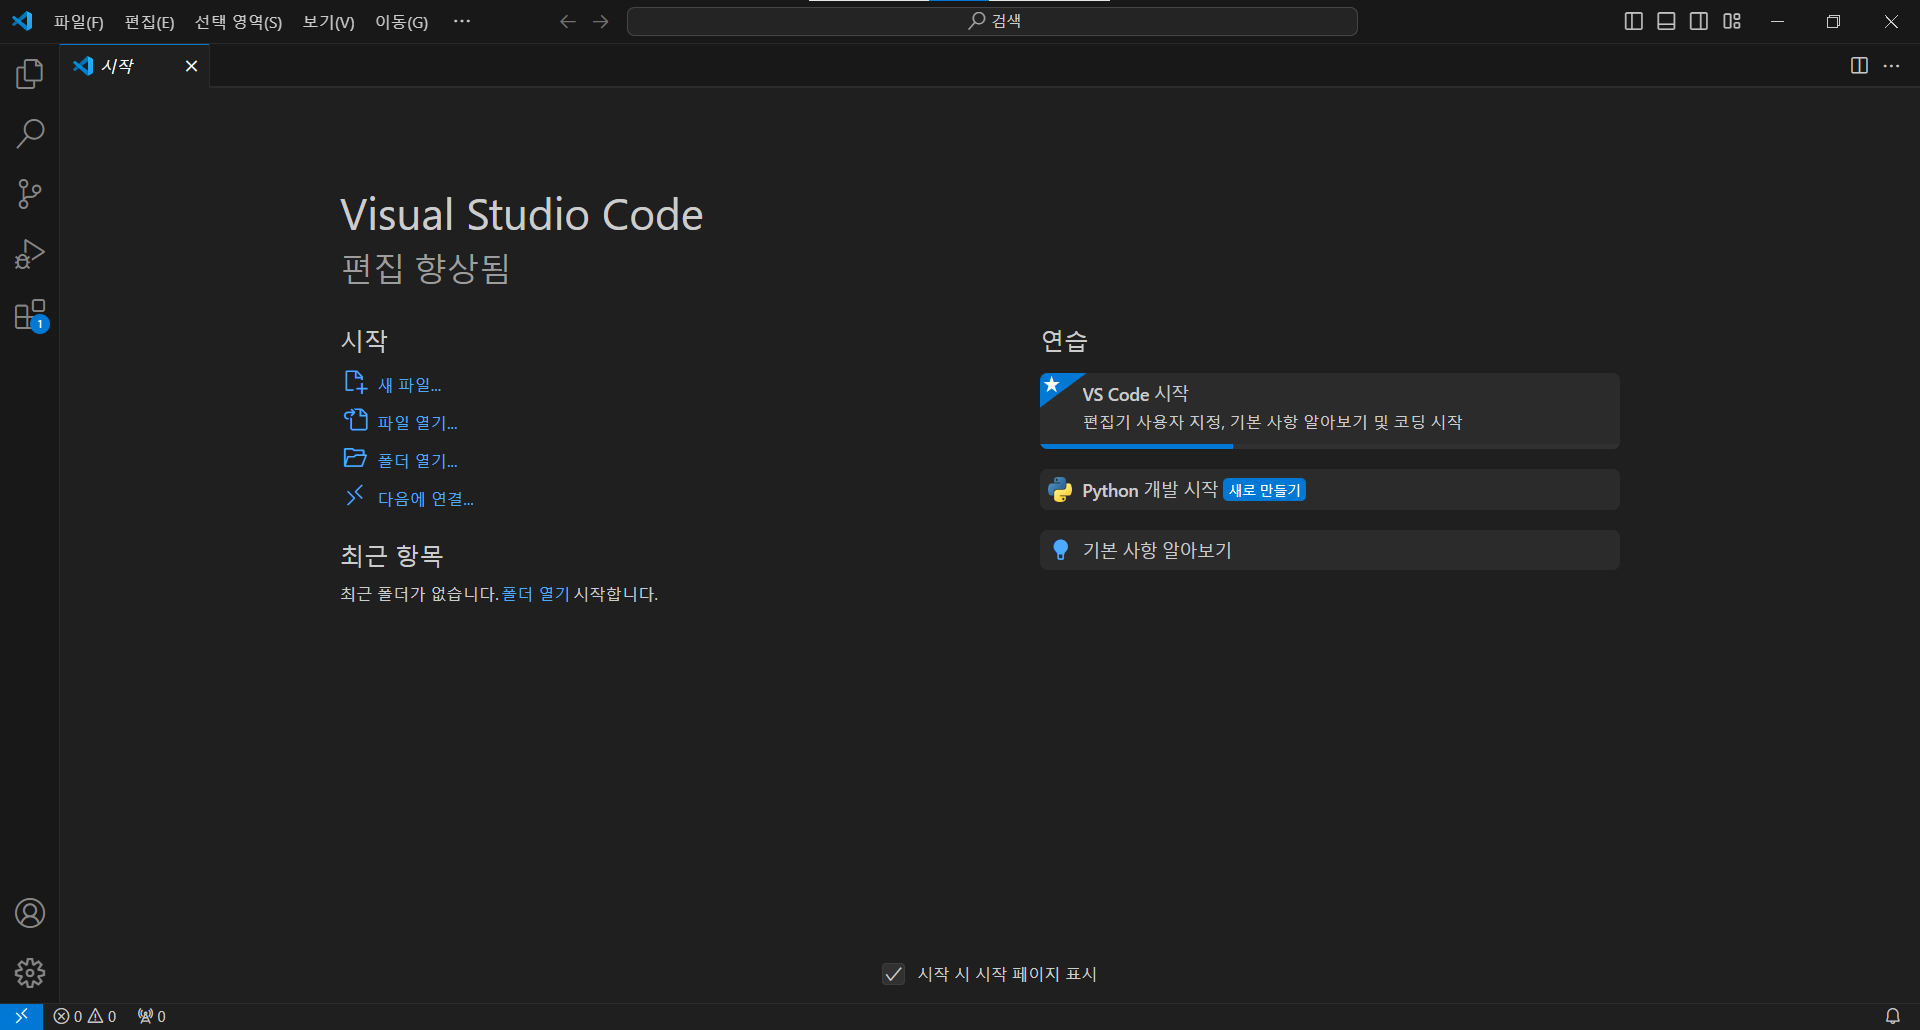Click the 새 파일... link
Image resolution: width=1920 pixels, height=1030 pixels.
(409, 385)
